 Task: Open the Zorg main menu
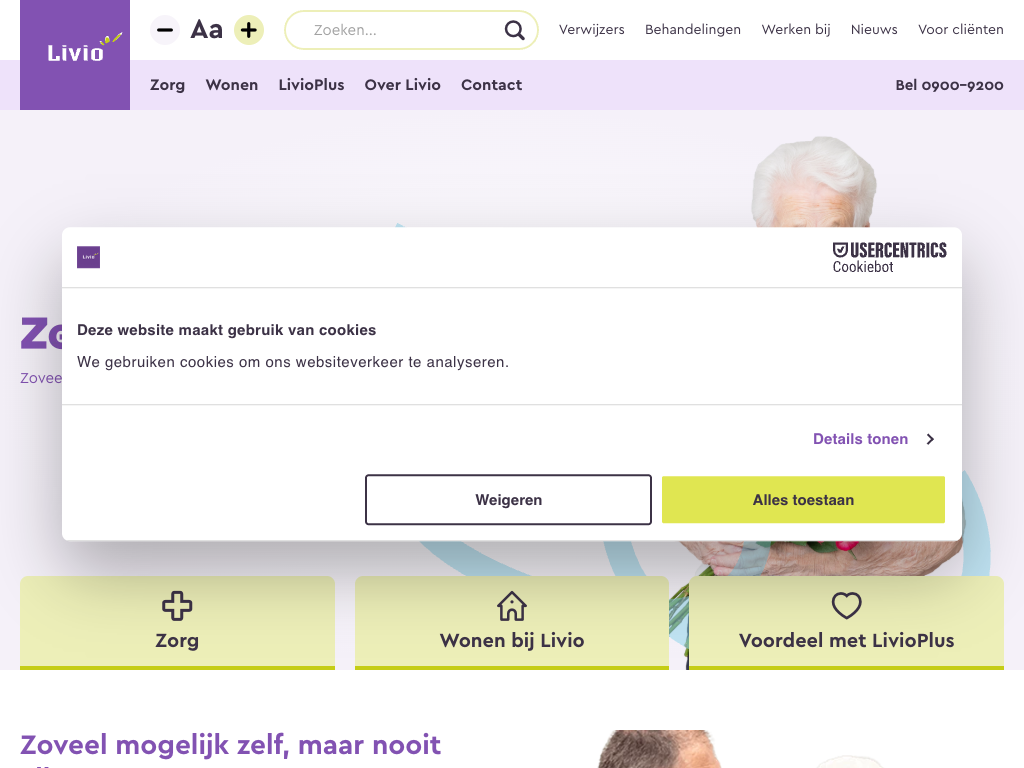tap(167, 85)
